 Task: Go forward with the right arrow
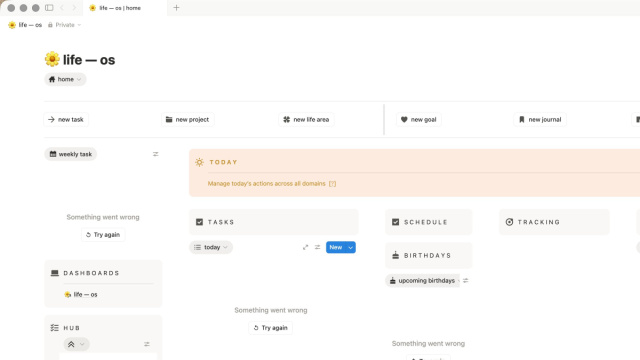click(x=74, y=8)
